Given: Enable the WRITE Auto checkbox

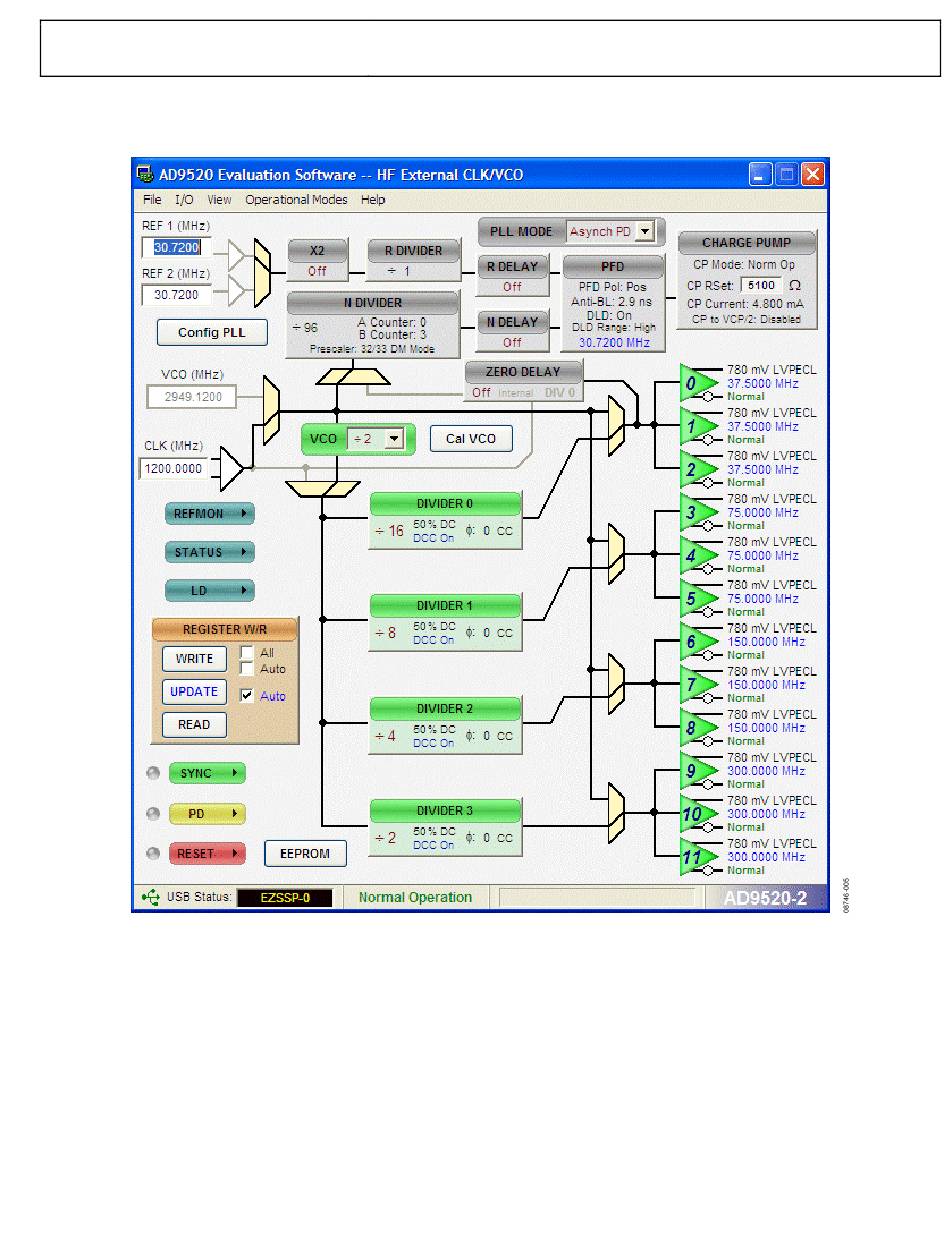Looking at the screenshot, I should (x=247, y=668).
